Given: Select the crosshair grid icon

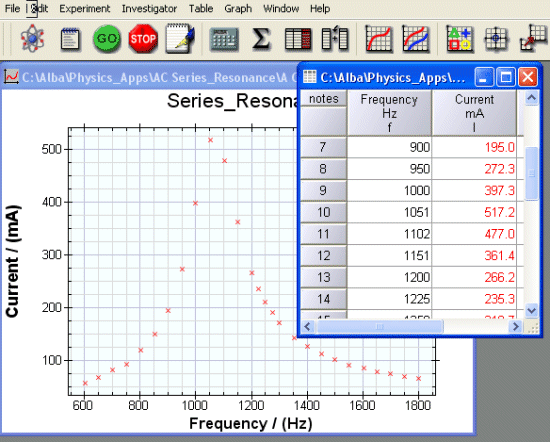Looking at the screenshot, I should click(x=496, y=38).
